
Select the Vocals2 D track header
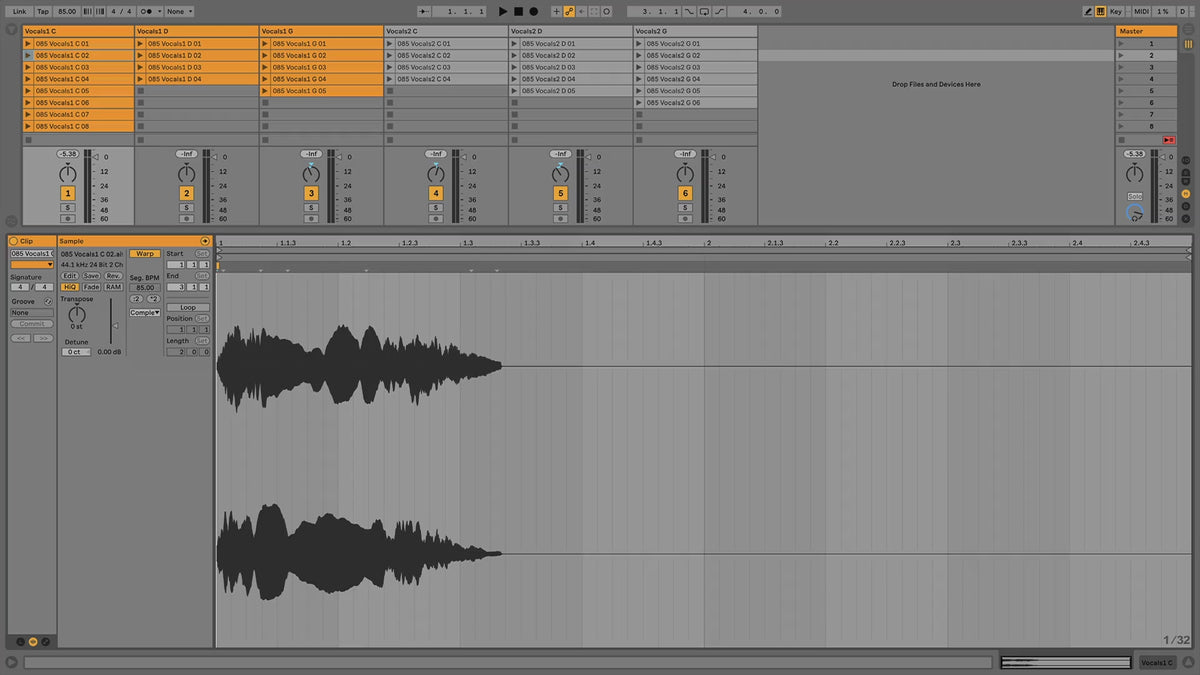tap(570, 31)
